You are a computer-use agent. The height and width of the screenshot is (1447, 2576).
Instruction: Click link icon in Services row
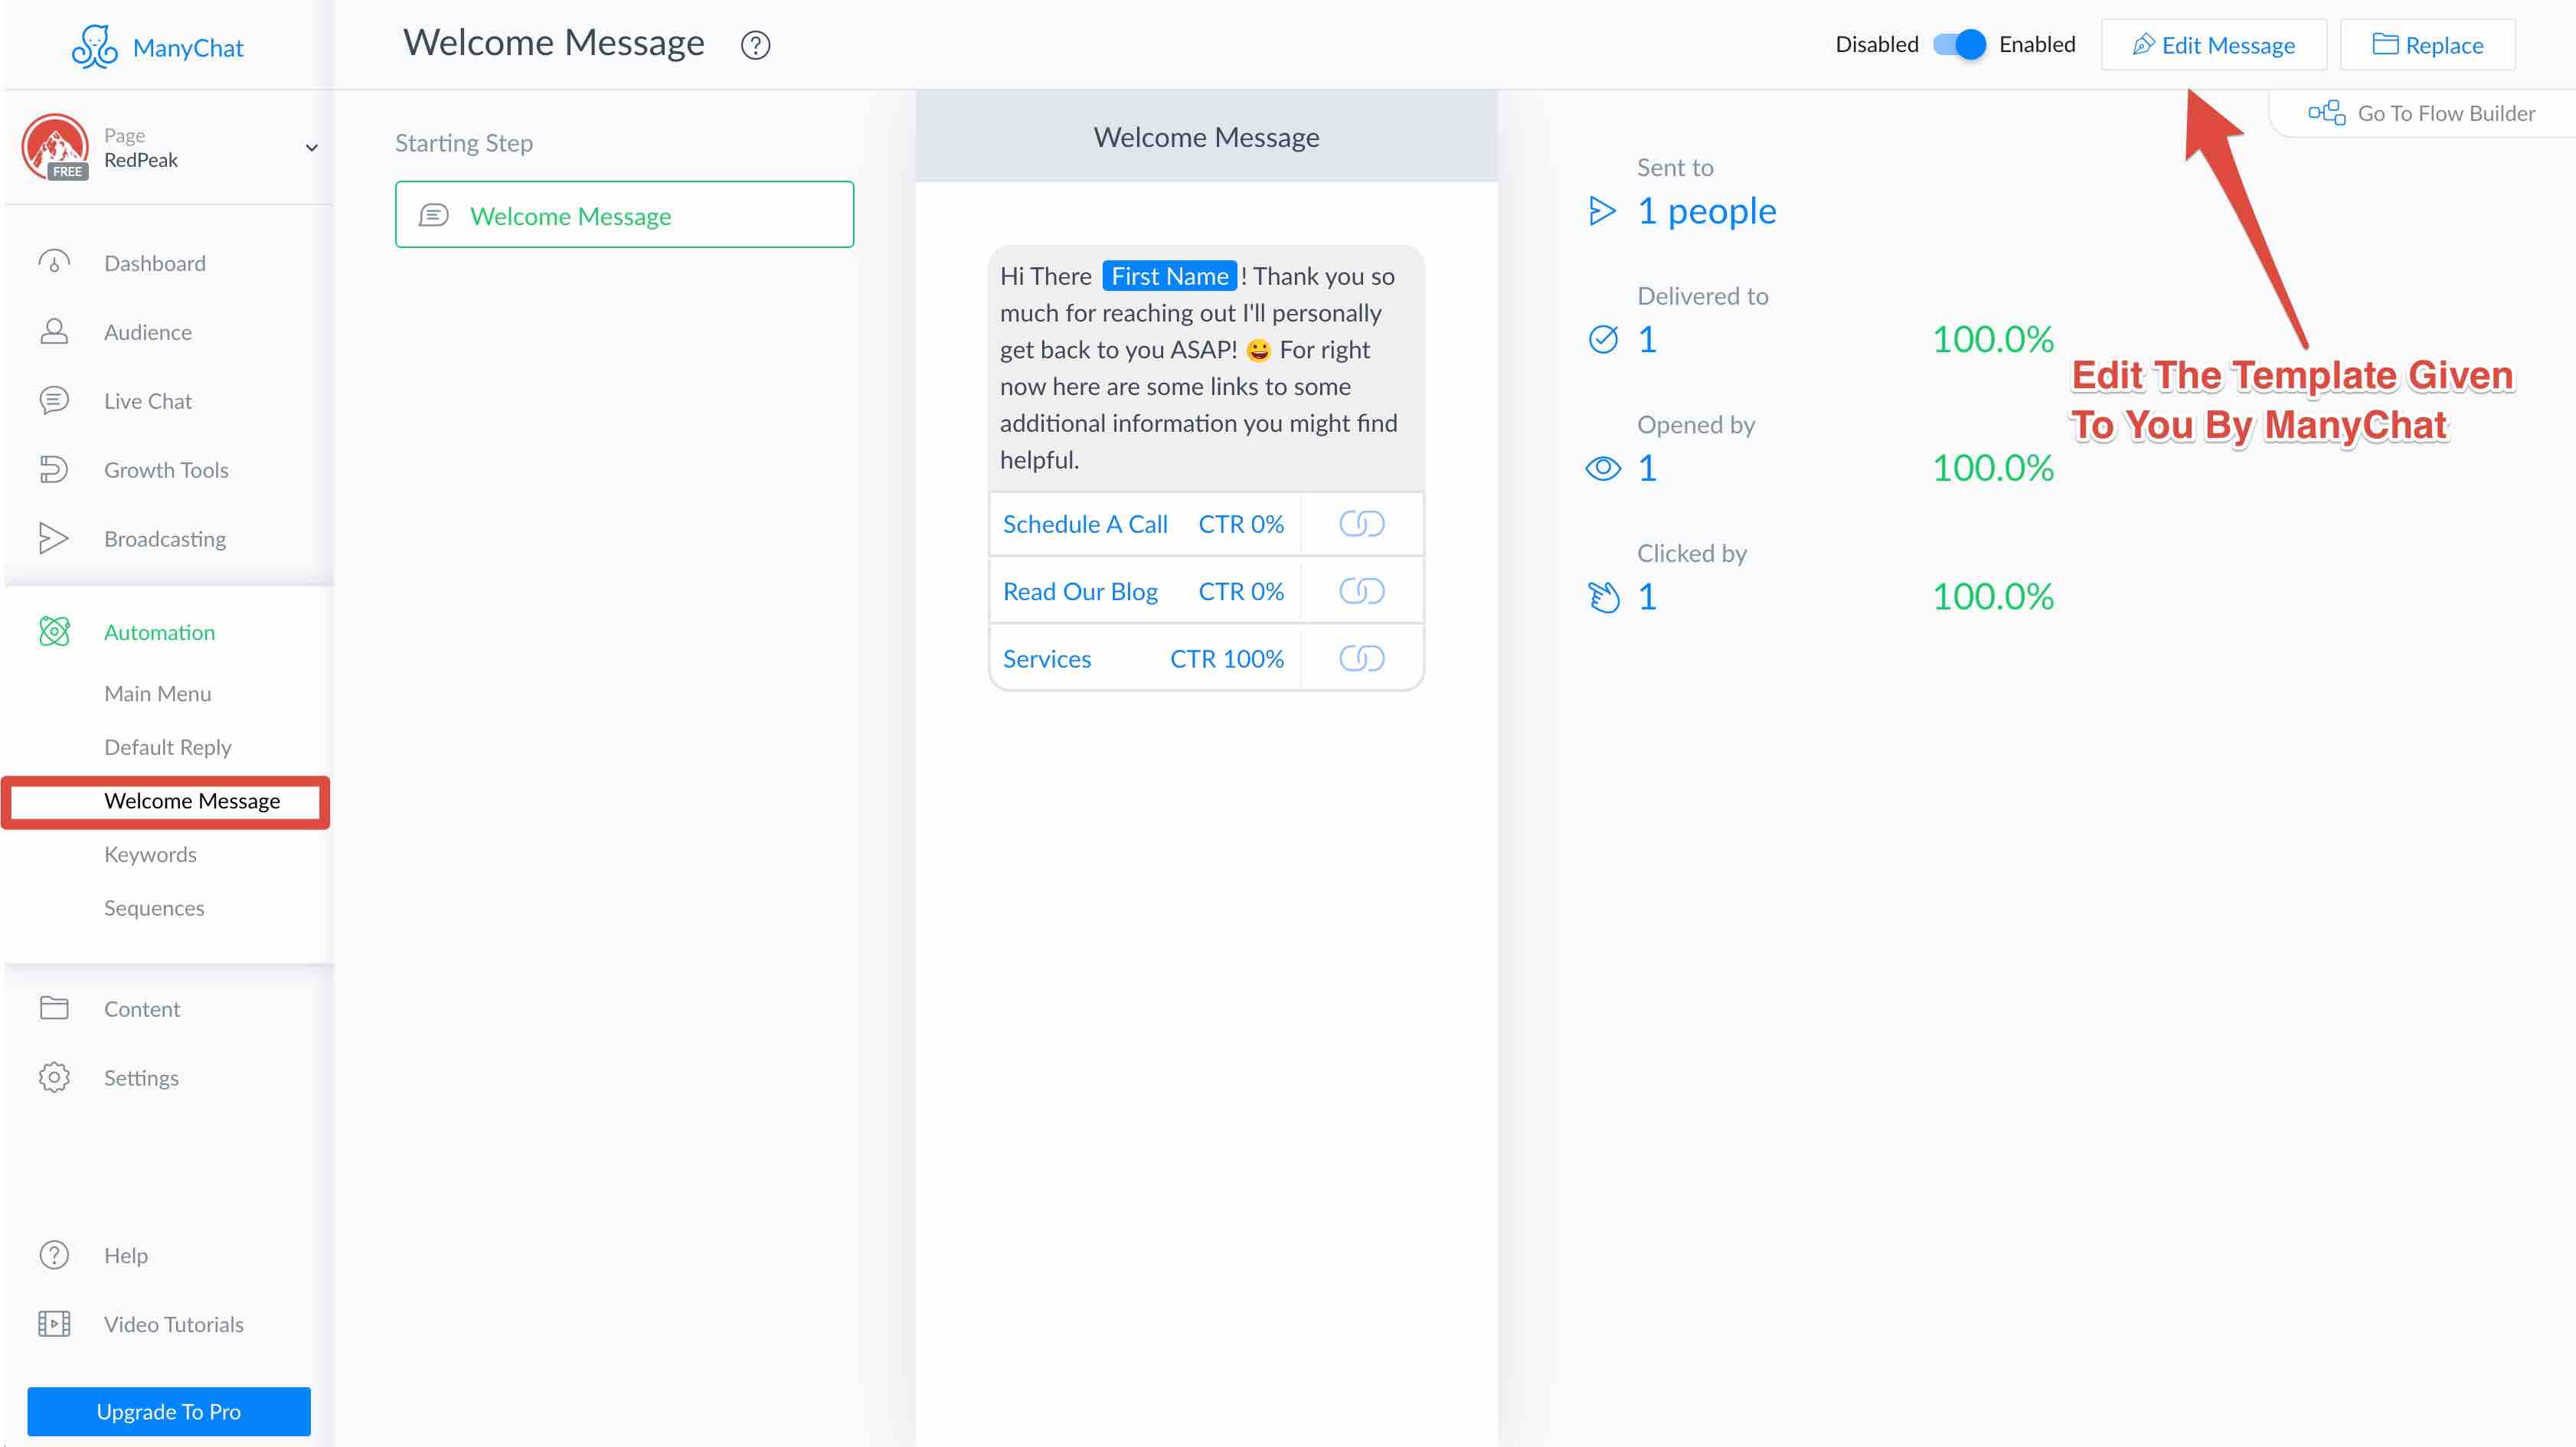(x=1362, y=658)
